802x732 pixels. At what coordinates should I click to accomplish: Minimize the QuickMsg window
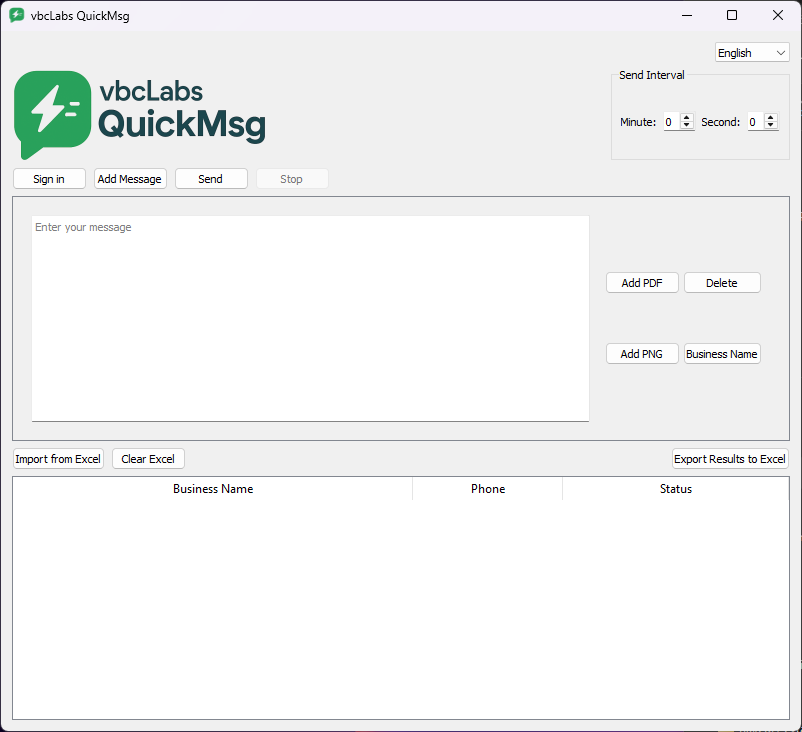tap(687, 15)
